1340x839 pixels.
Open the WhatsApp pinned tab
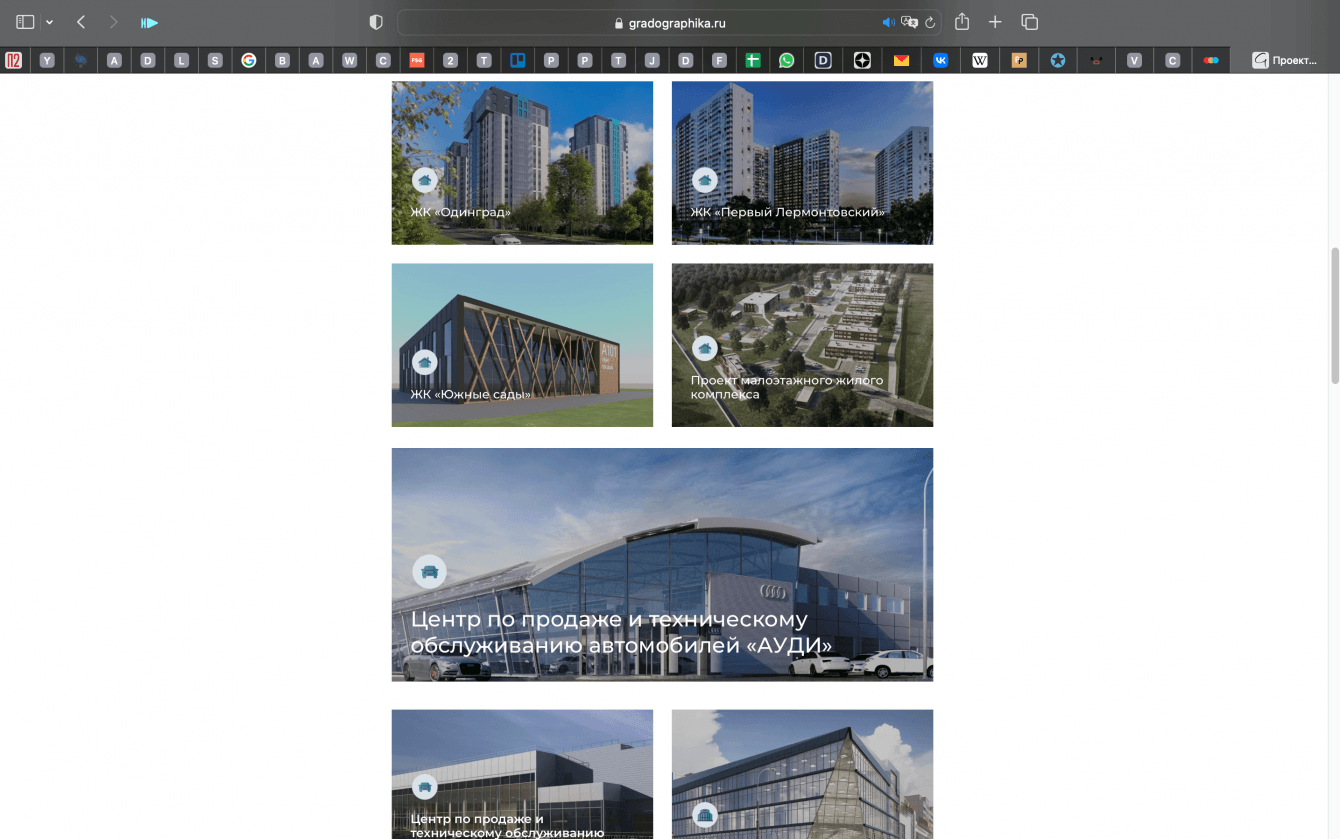(x=787, y=60)
